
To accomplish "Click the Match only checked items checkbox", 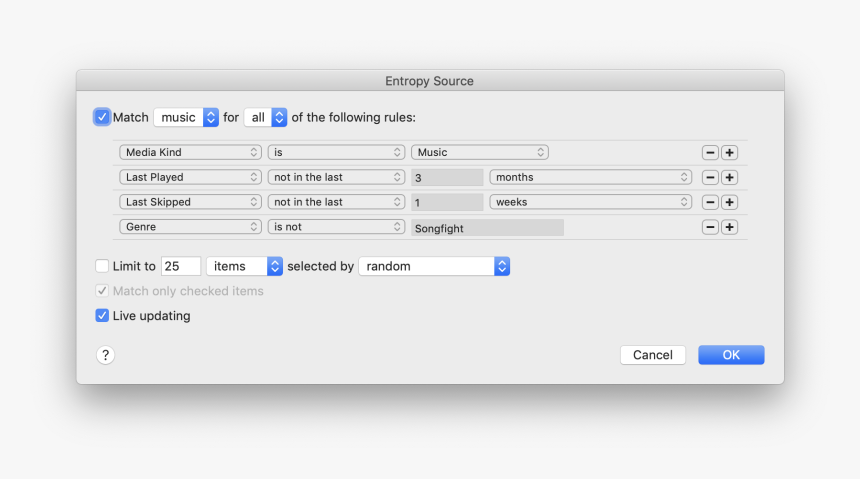I will coord(102,291).
